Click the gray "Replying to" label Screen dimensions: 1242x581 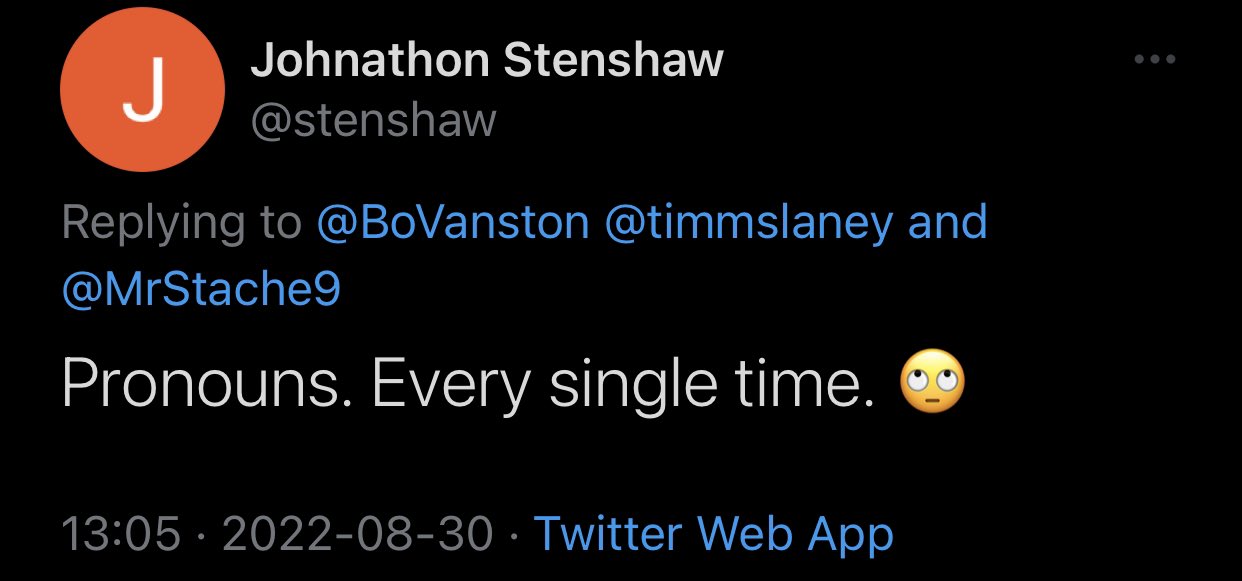[x=181, y=224]
